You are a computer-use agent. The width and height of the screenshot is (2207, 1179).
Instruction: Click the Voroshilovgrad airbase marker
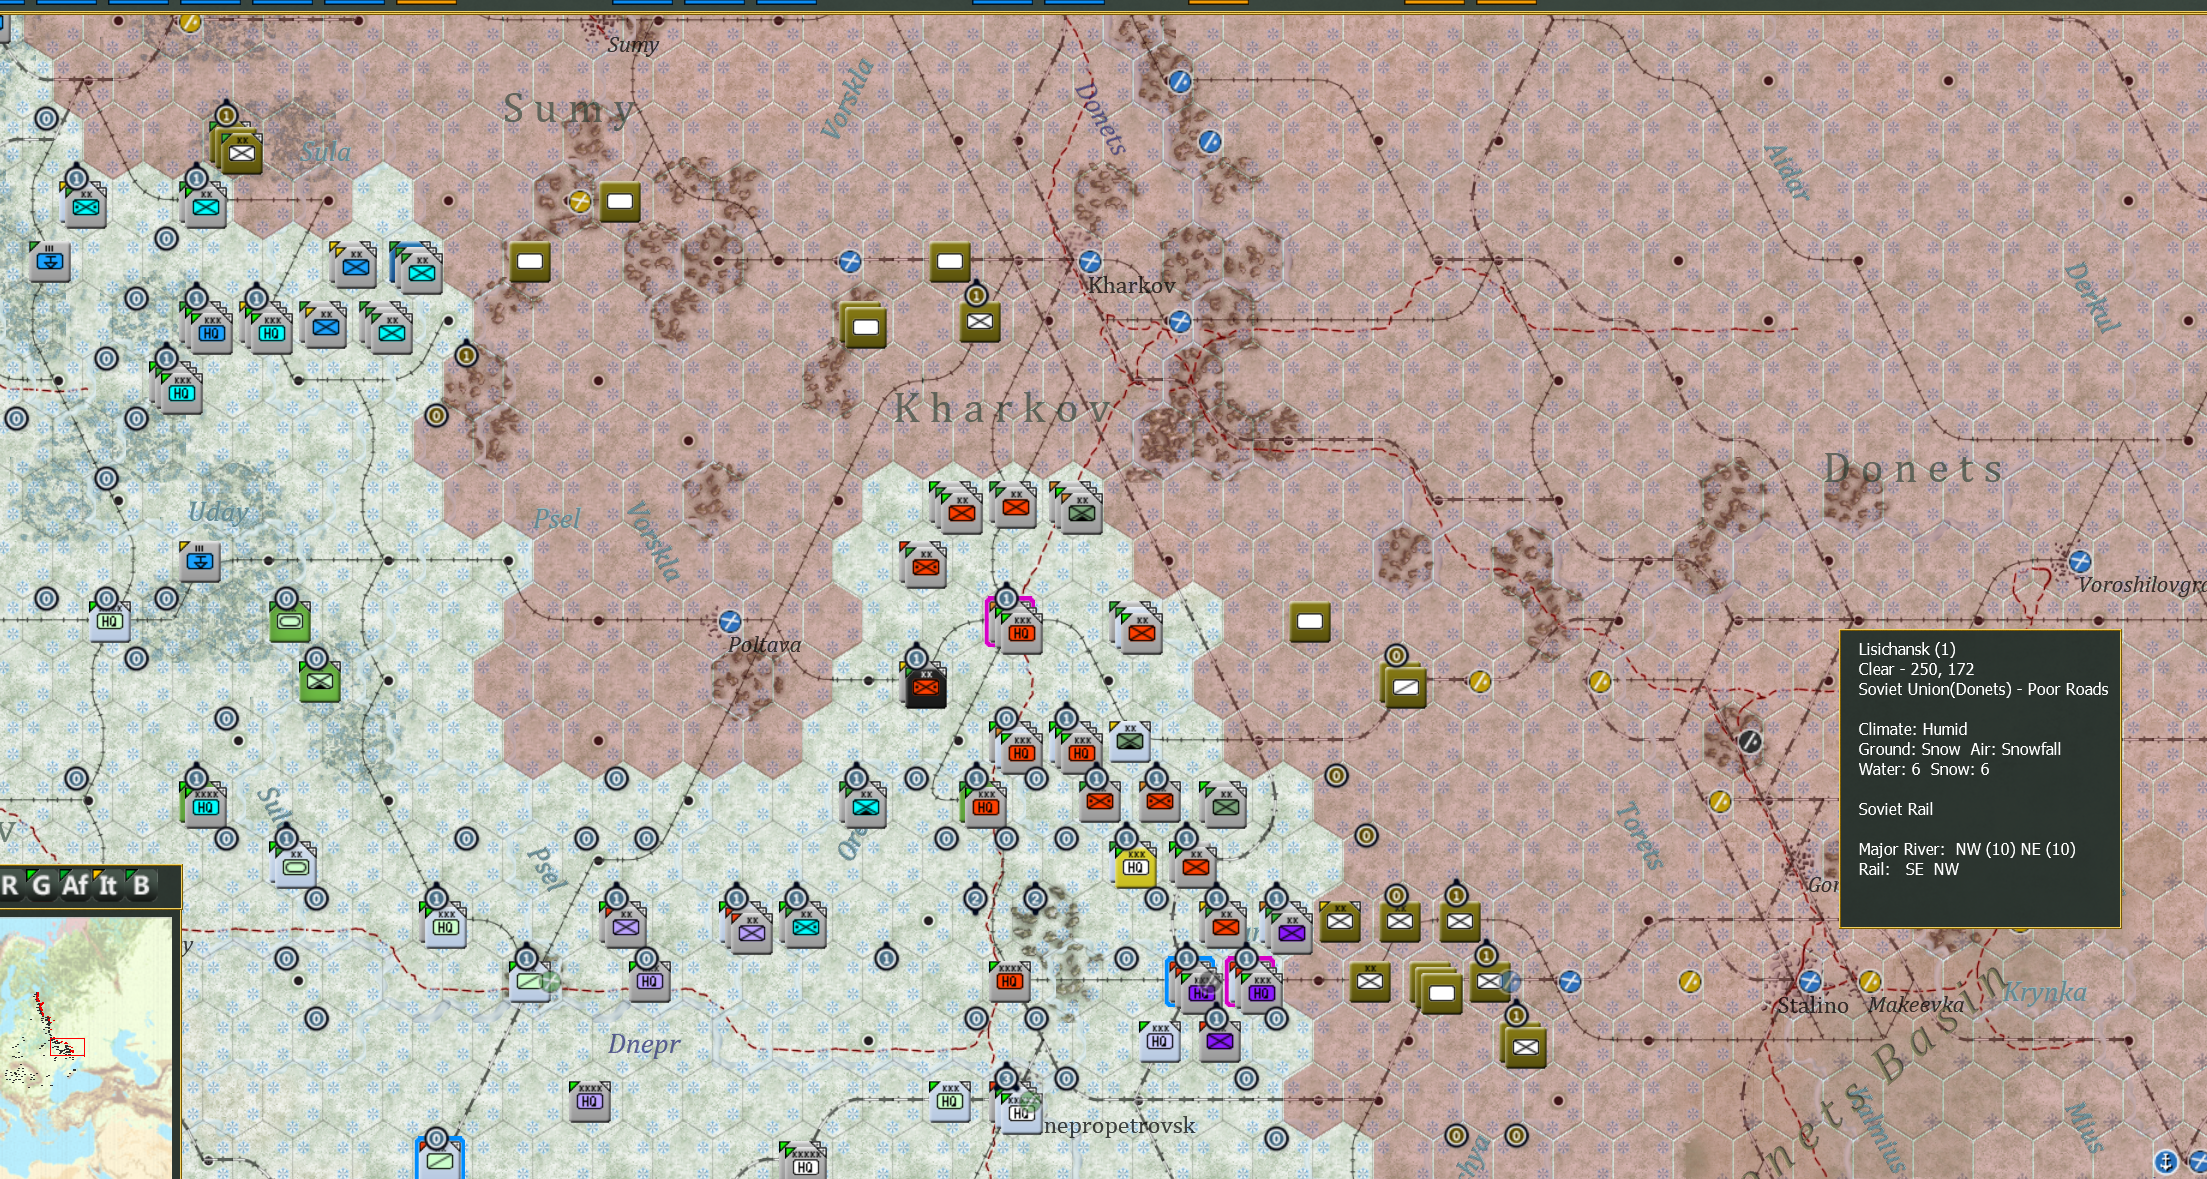(x=2080, y=561)
